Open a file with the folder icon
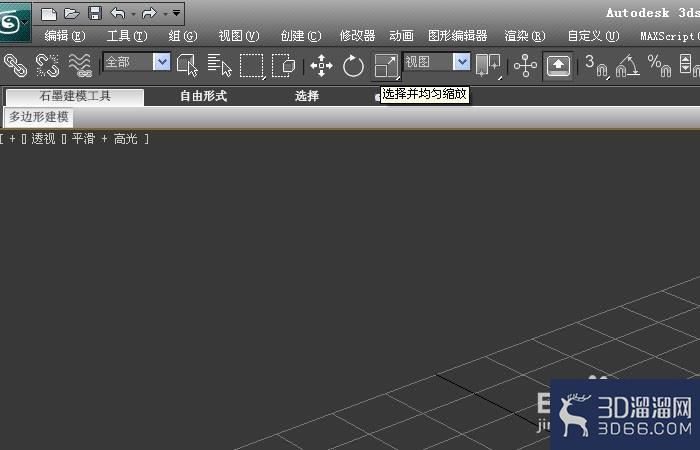 [71, 14]
